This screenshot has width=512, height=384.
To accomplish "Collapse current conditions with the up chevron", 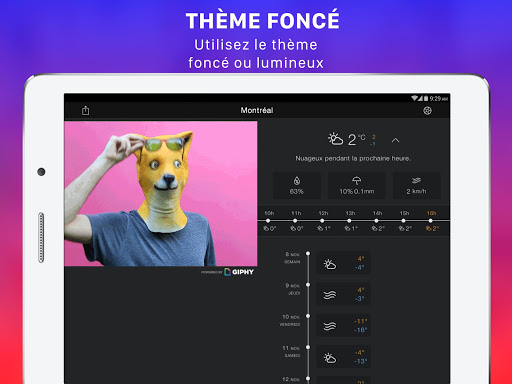I will coord(395,140).
